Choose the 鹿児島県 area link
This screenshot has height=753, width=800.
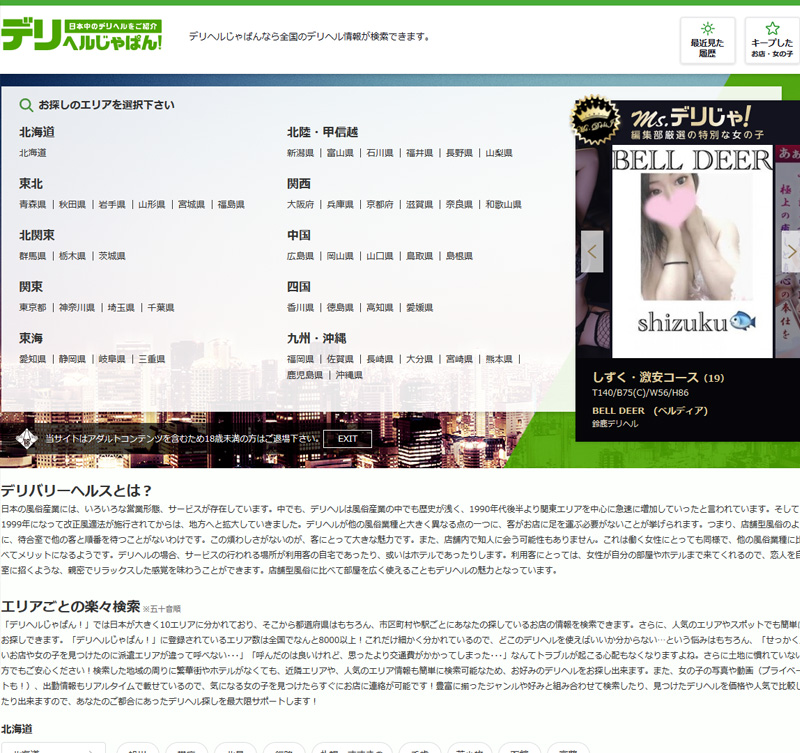(x=305, y=375)
